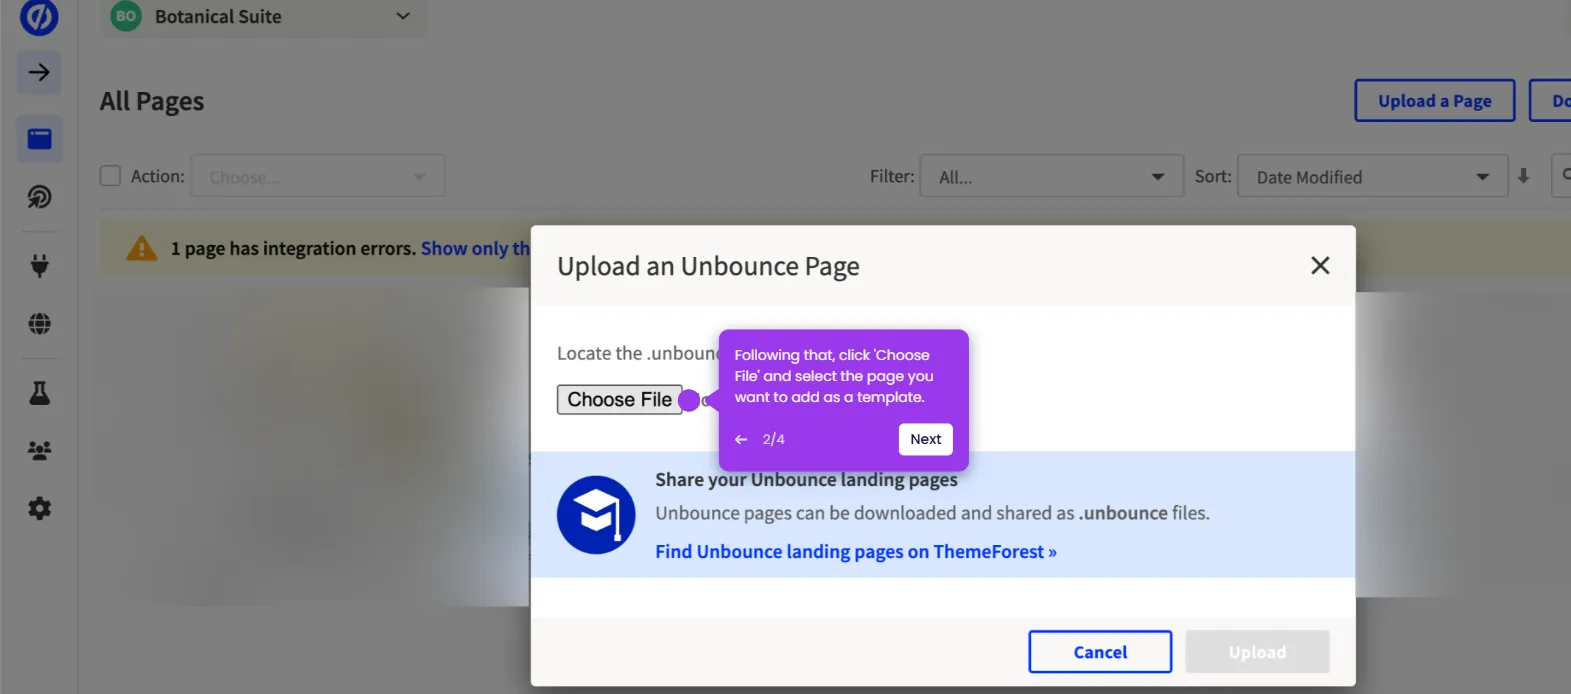Open the Settings gear icon

click(39, 508)
